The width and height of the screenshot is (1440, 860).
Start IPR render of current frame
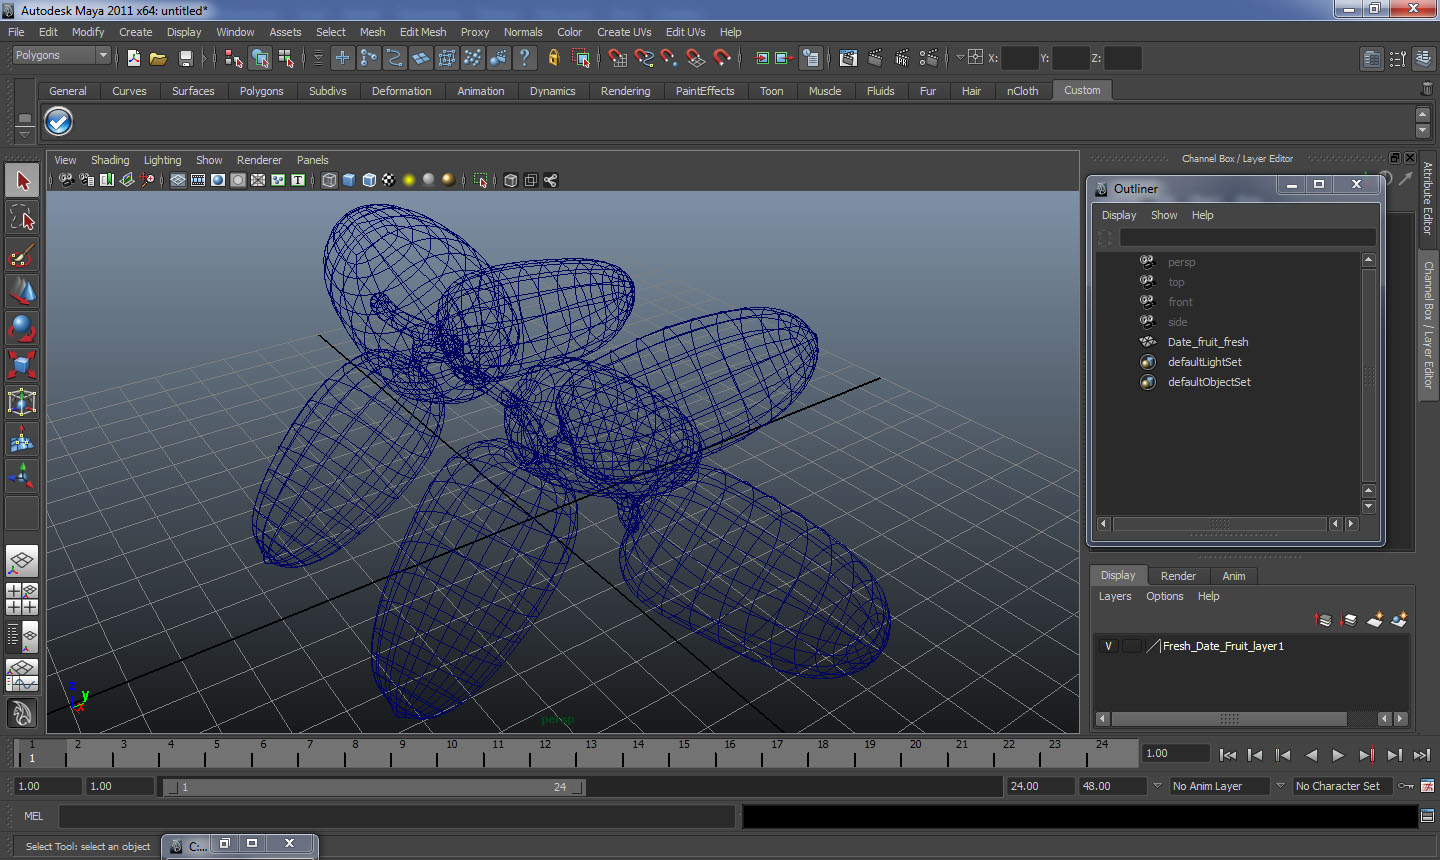(901, 58)
